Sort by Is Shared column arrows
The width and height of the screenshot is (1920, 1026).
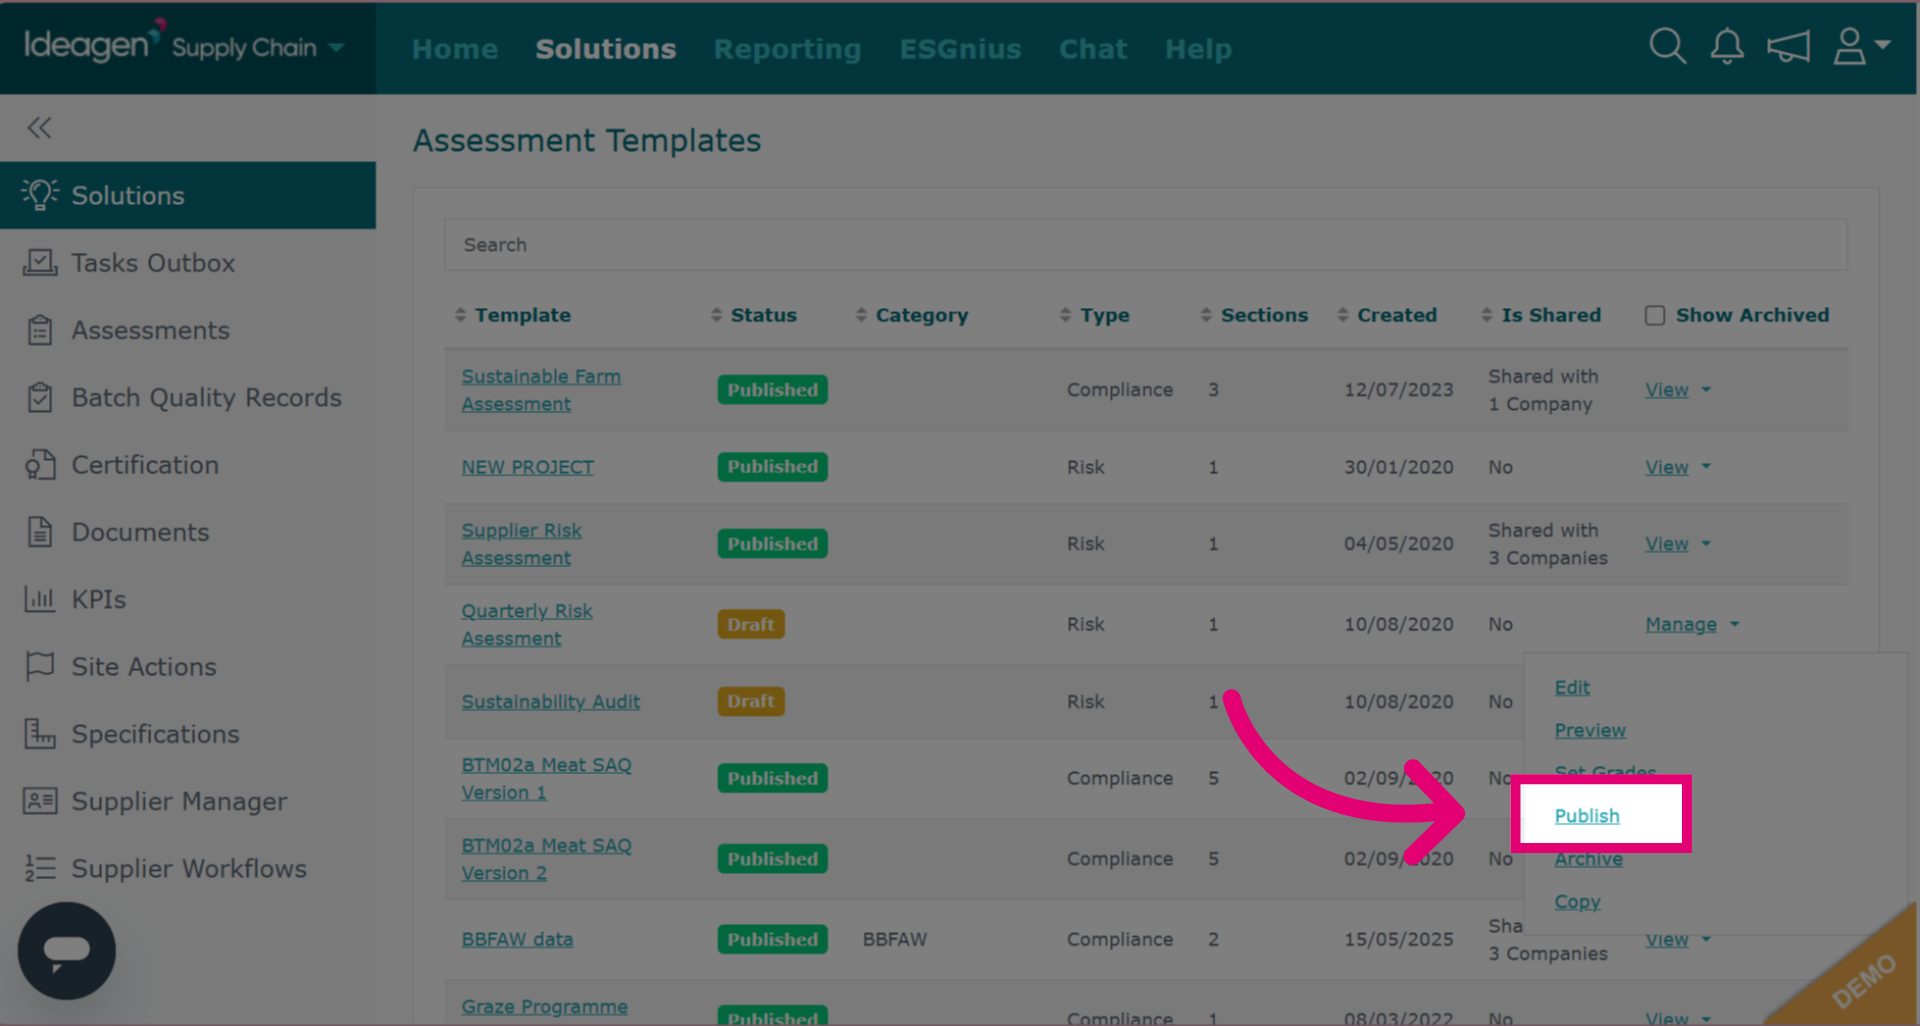pos(1487,315)
